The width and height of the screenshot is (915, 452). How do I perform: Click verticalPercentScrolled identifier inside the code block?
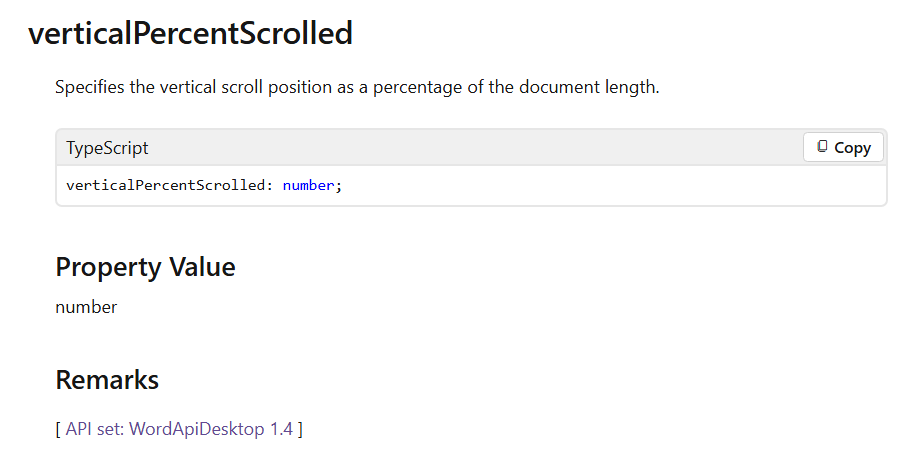click(x=165, y=185)
